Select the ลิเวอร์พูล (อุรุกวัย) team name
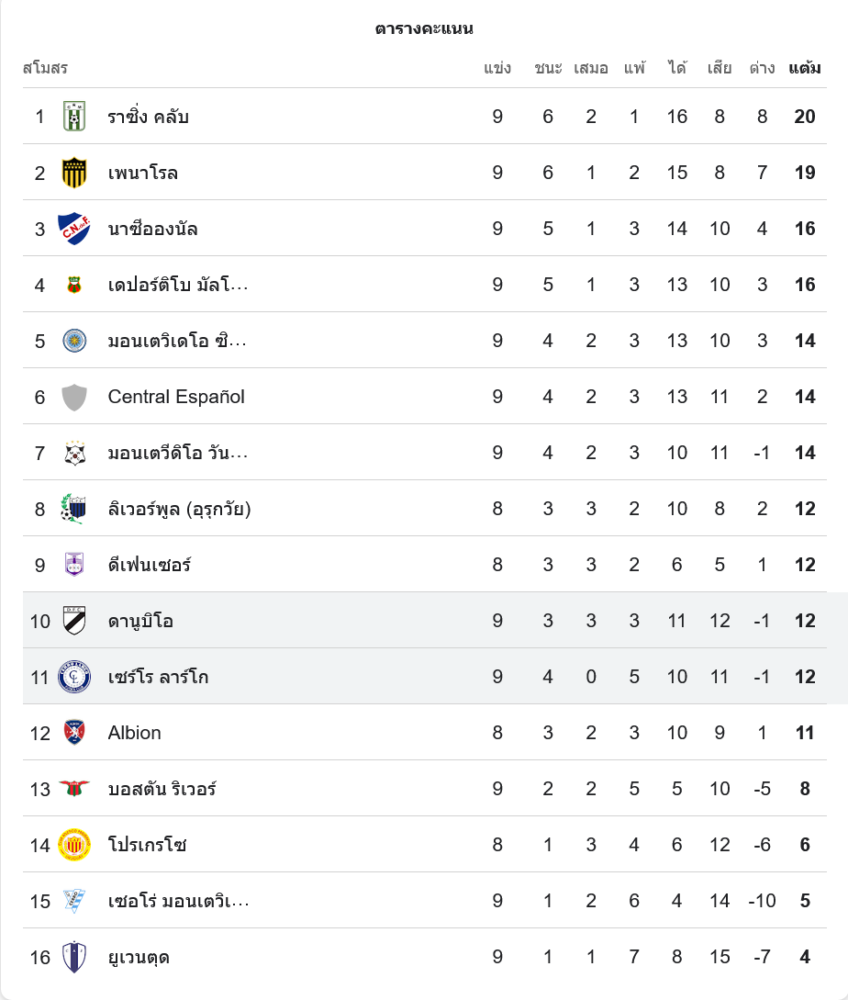Screen dimensions: 848x1000 pyautogui.click(x=179, y=509)
